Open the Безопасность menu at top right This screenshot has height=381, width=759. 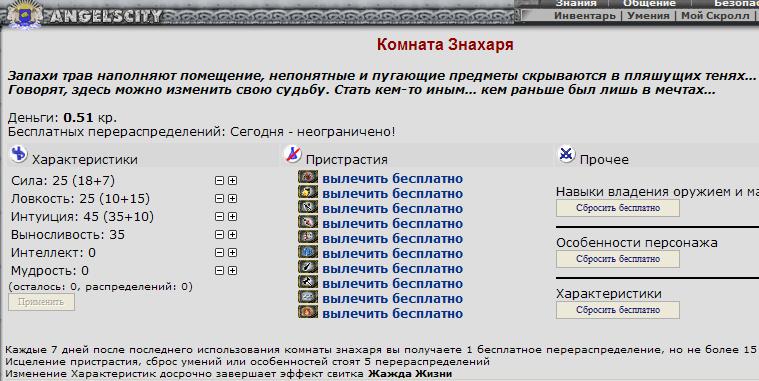coord(736,3)
